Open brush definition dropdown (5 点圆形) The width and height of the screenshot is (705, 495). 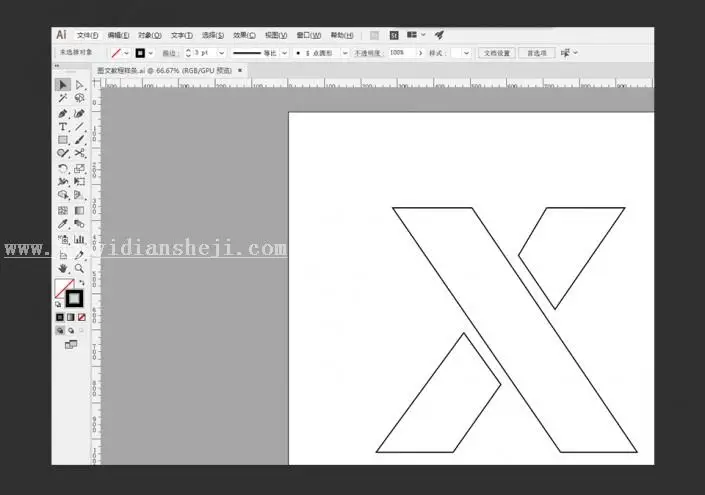pyautogui.click(x=345, y=53)
